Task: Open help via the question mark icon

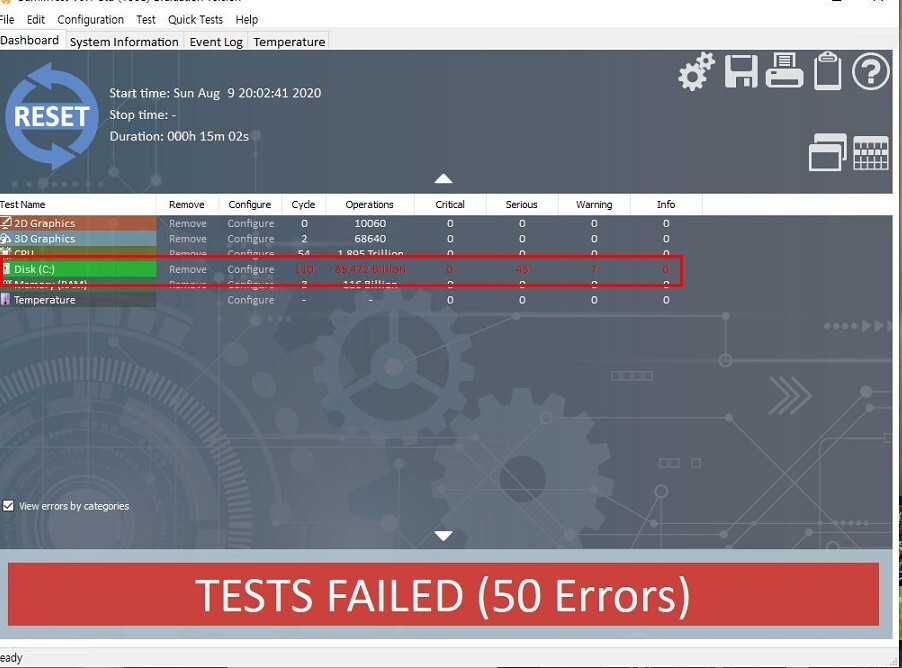Action: point(870,71)
